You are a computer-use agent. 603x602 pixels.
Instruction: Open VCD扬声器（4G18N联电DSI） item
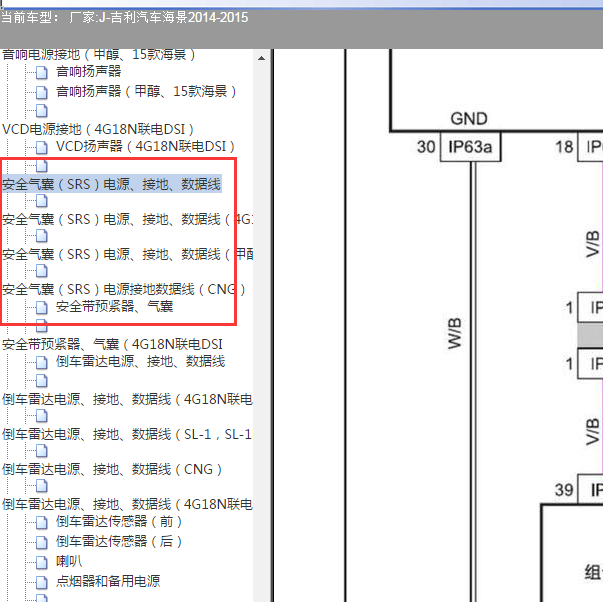145,147
